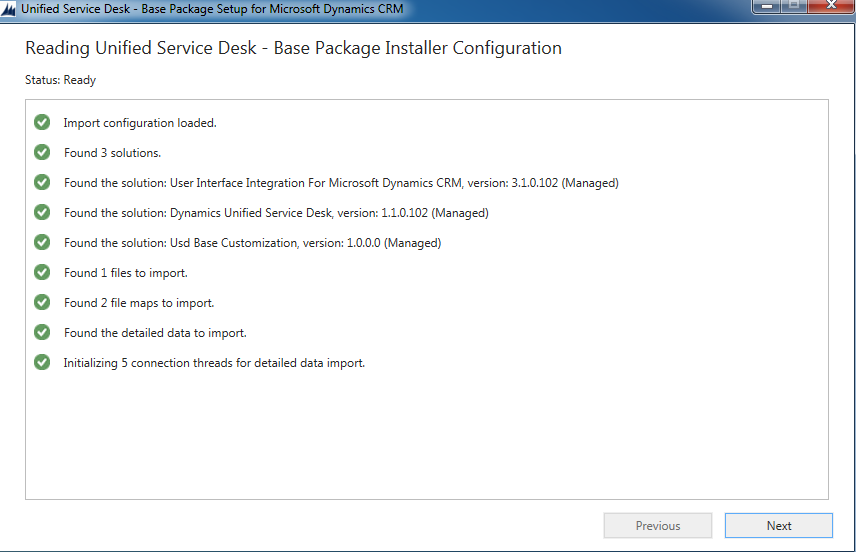Click check icon beside Found 2 file maps
The image size is (856, 552).
click(x=42, y=303)
